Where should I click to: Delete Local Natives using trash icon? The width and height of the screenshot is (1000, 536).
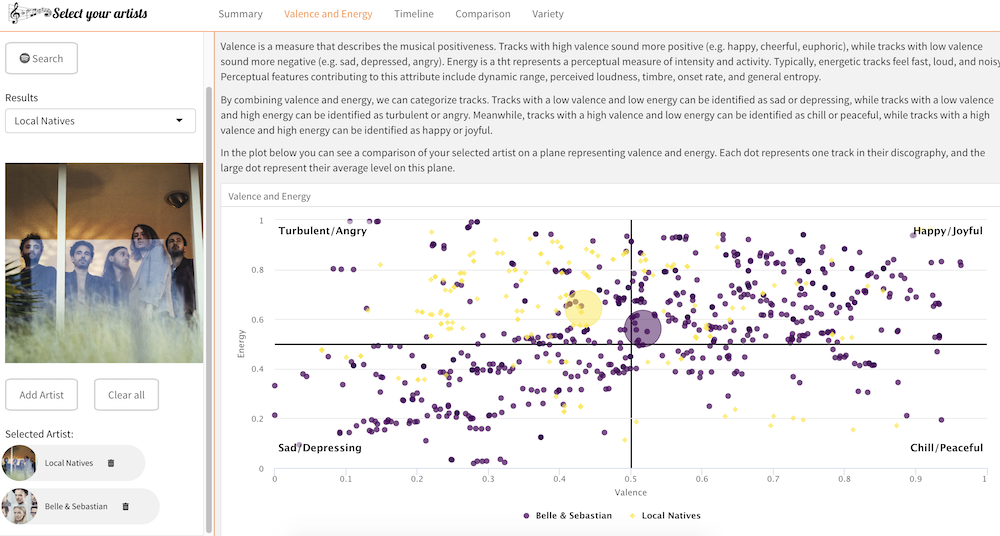(111, 463)
